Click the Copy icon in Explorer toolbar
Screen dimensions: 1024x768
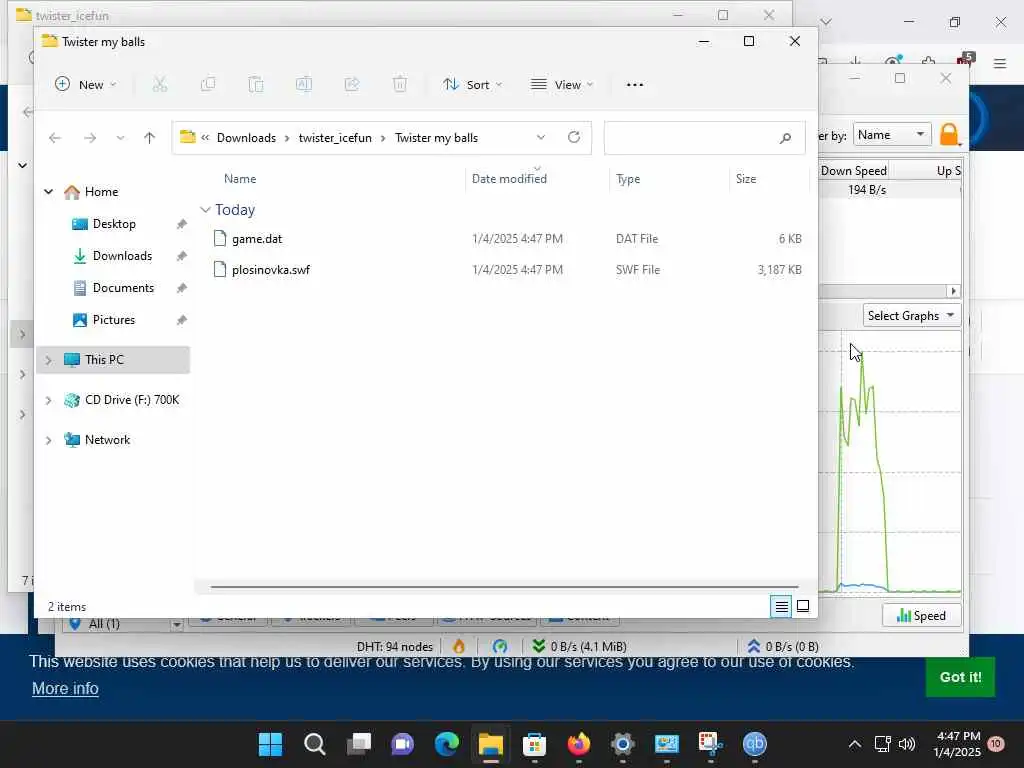[208, 84]
